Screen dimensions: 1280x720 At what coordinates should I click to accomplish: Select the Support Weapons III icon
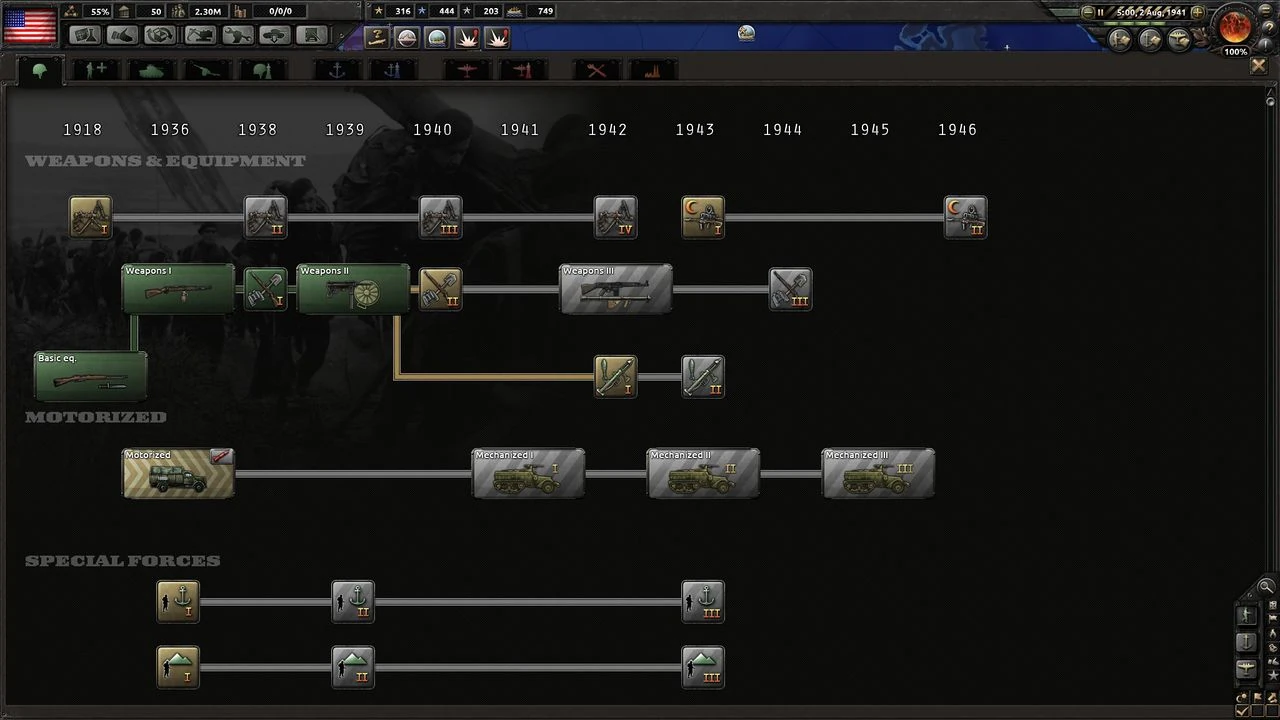(x=441, y=217)
